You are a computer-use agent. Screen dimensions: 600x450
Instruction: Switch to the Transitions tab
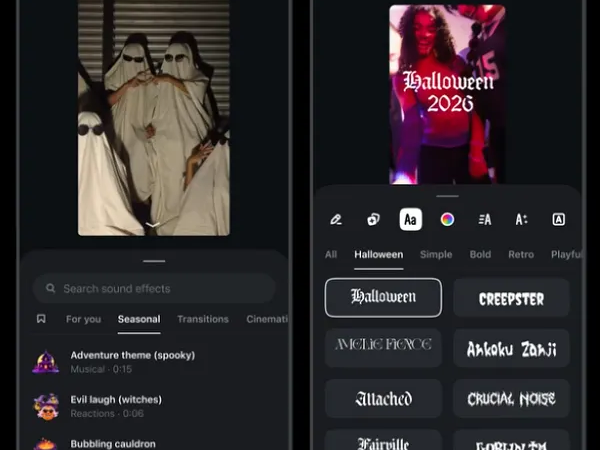pos(203,319)
